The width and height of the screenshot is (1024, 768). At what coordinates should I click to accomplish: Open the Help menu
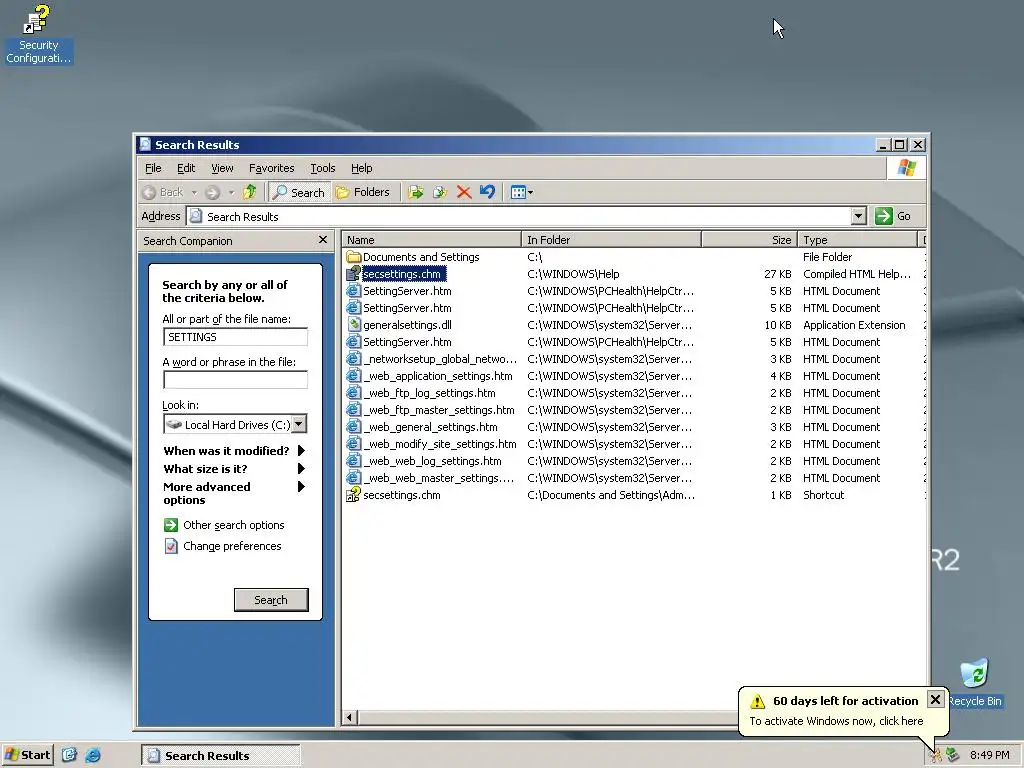point(361,168)
